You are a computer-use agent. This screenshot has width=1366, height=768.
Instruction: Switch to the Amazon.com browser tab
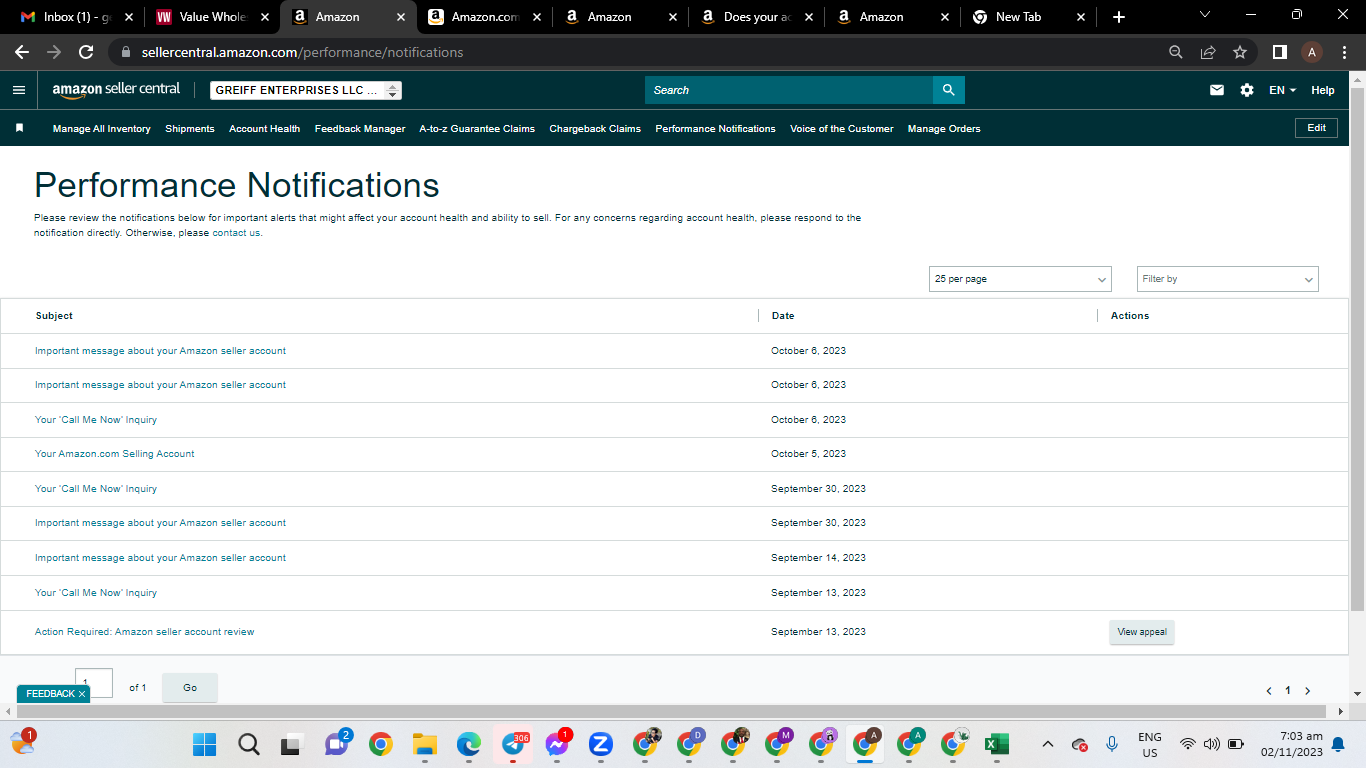(484, 17)
